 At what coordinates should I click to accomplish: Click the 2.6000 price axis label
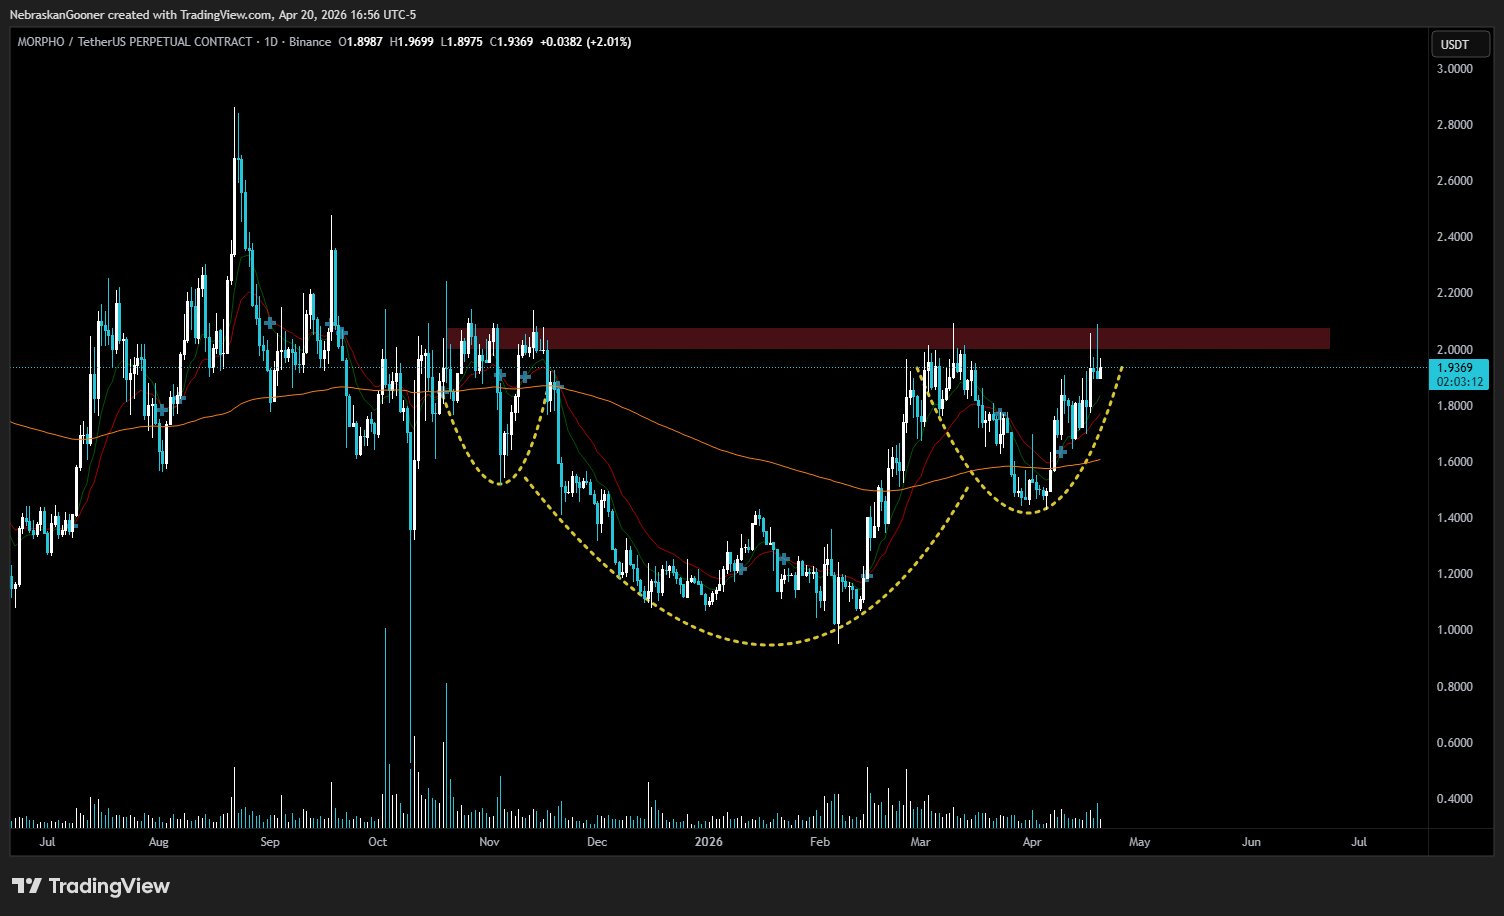1454,181
